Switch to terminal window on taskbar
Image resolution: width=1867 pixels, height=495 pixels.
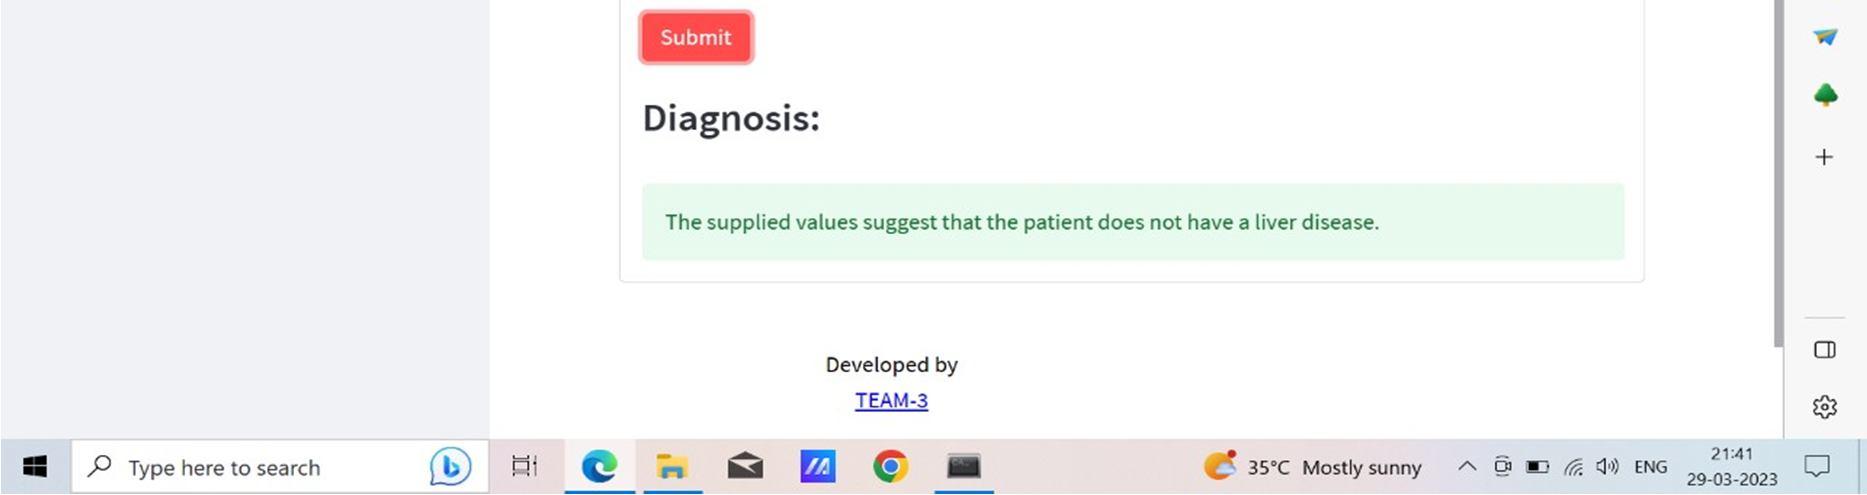pos(964,467)
